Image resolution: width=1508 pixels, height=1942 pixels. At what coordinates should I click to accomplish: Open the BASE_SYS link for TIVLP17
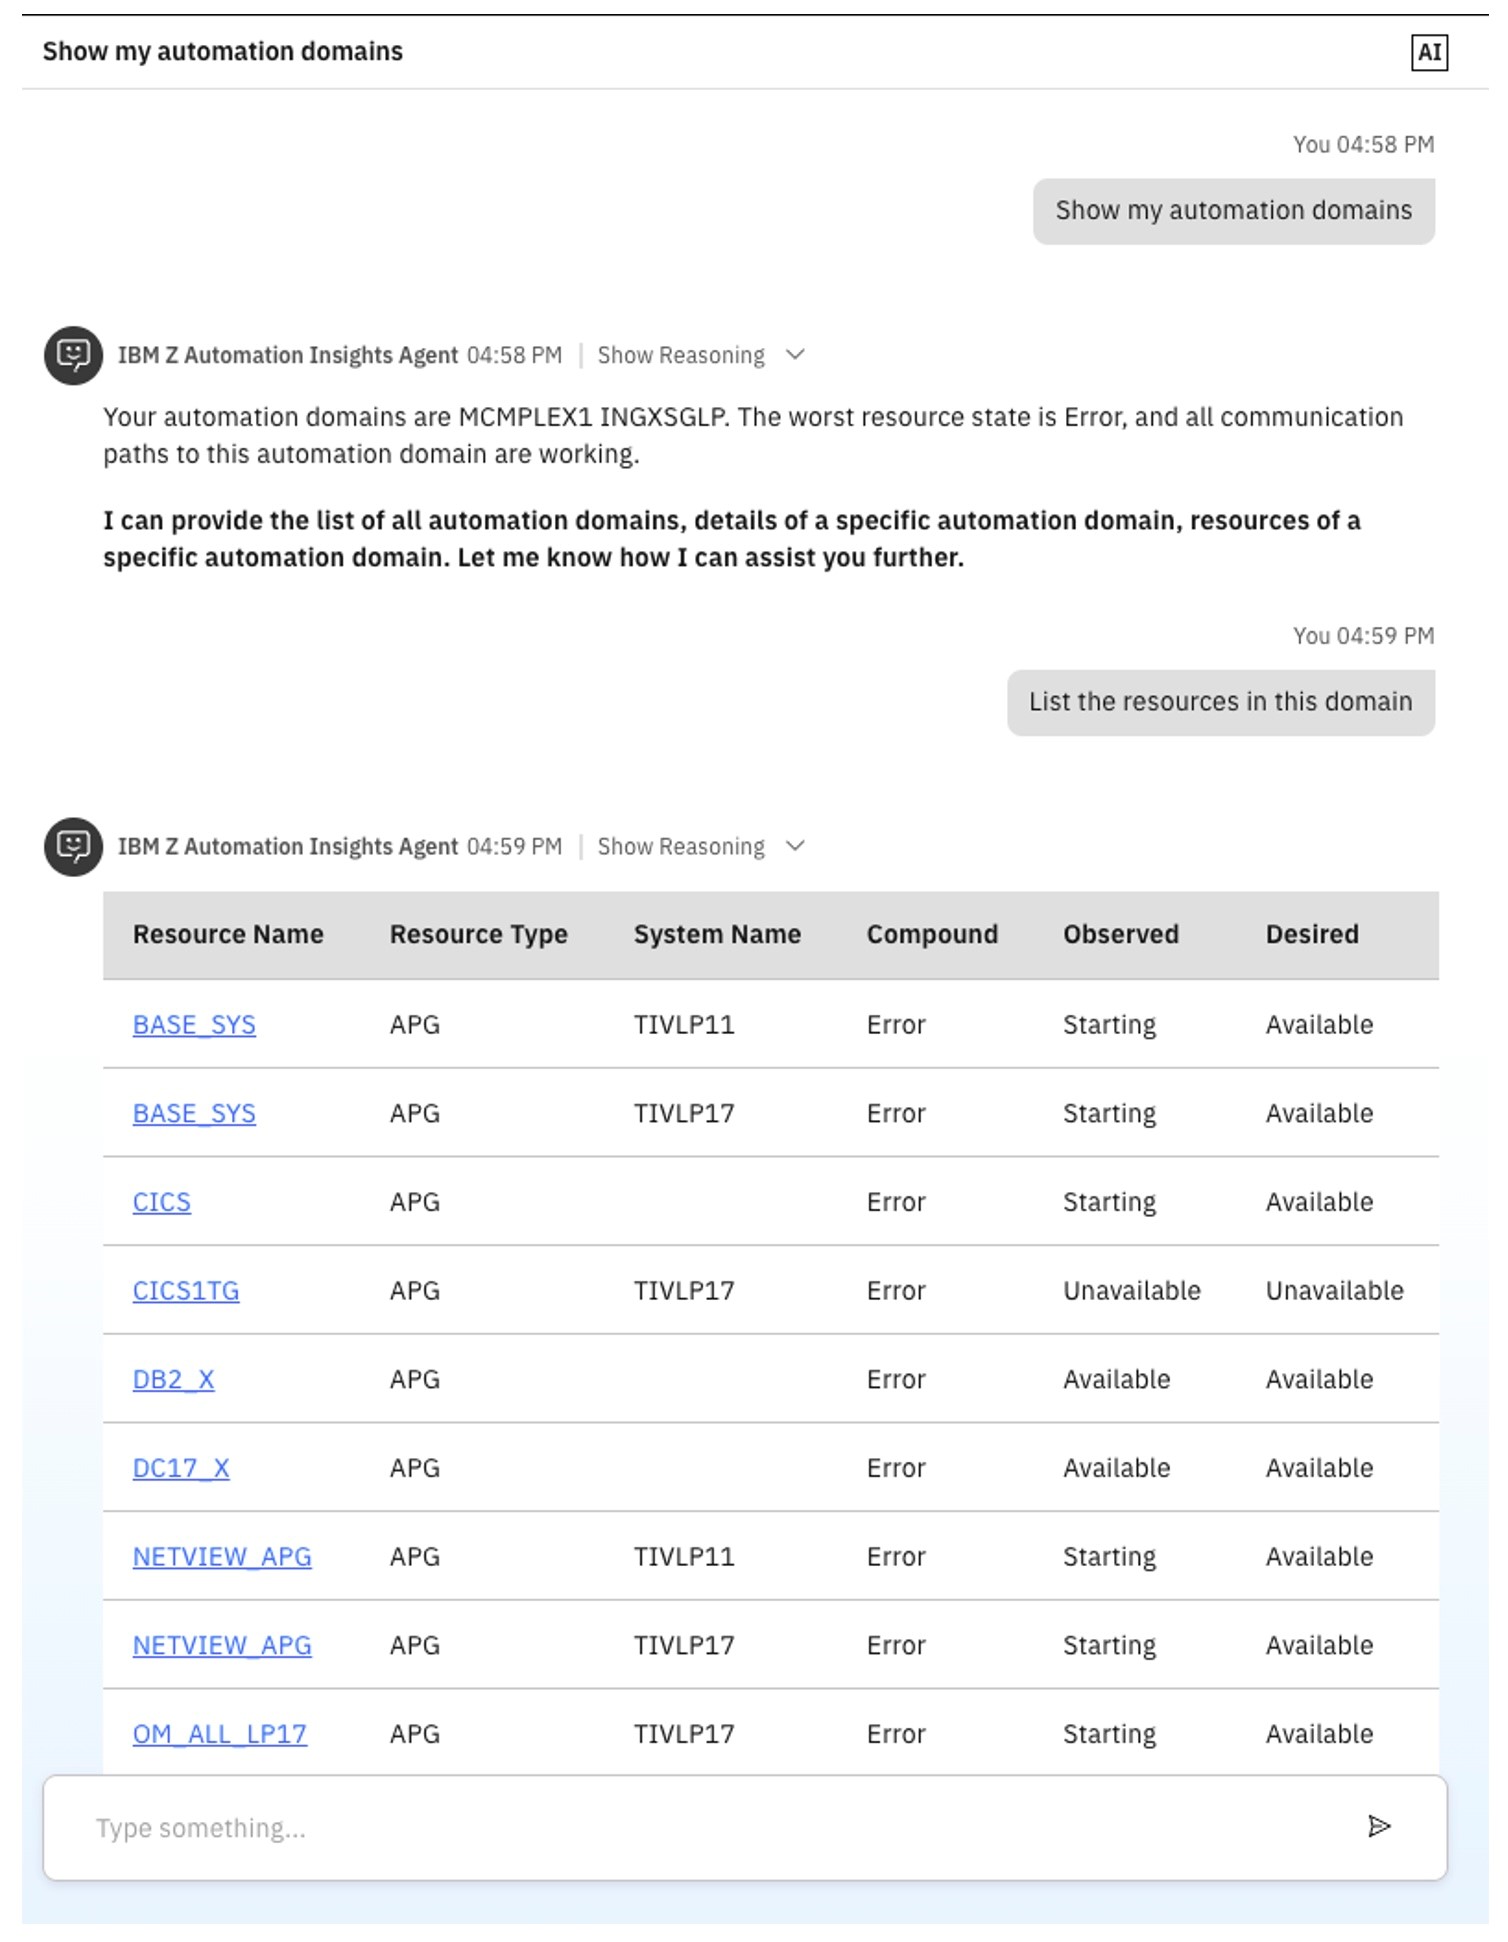click(194, 1113)
